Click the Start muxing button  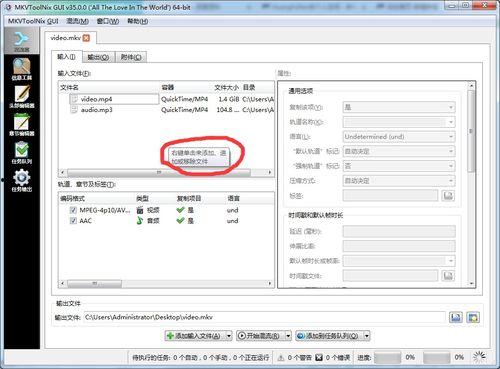tap(261, 336)
